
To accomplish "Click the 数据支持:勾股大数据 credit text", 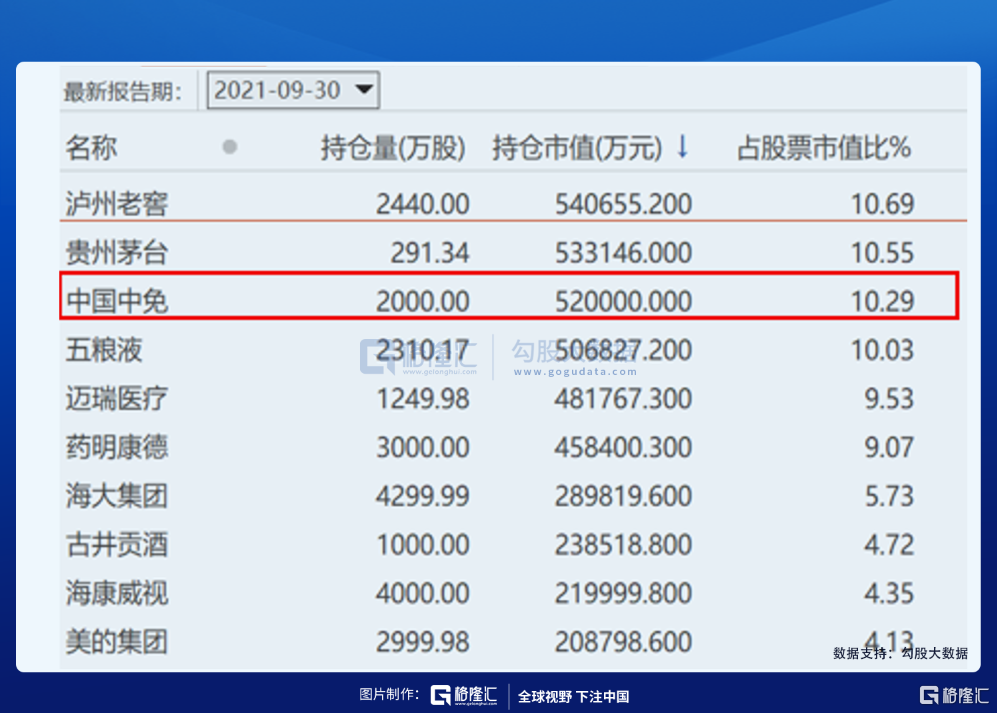I will [900, 653].
